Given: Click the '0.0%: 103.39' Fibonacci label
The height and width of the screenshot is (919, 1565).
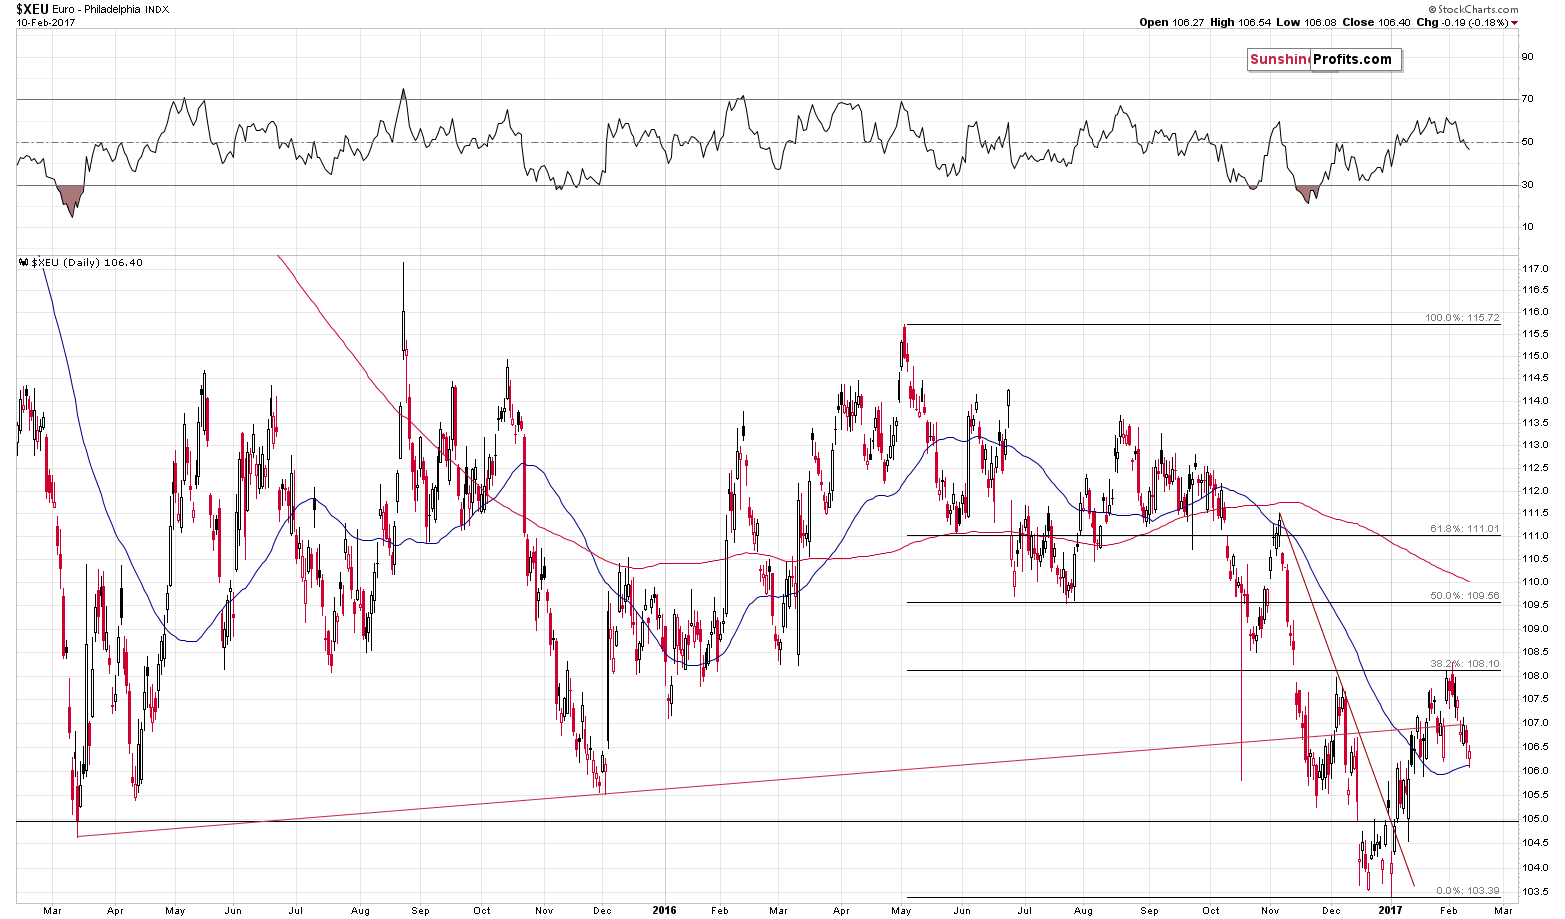Looking at the screenshot, I should [x=1468, y=890].
